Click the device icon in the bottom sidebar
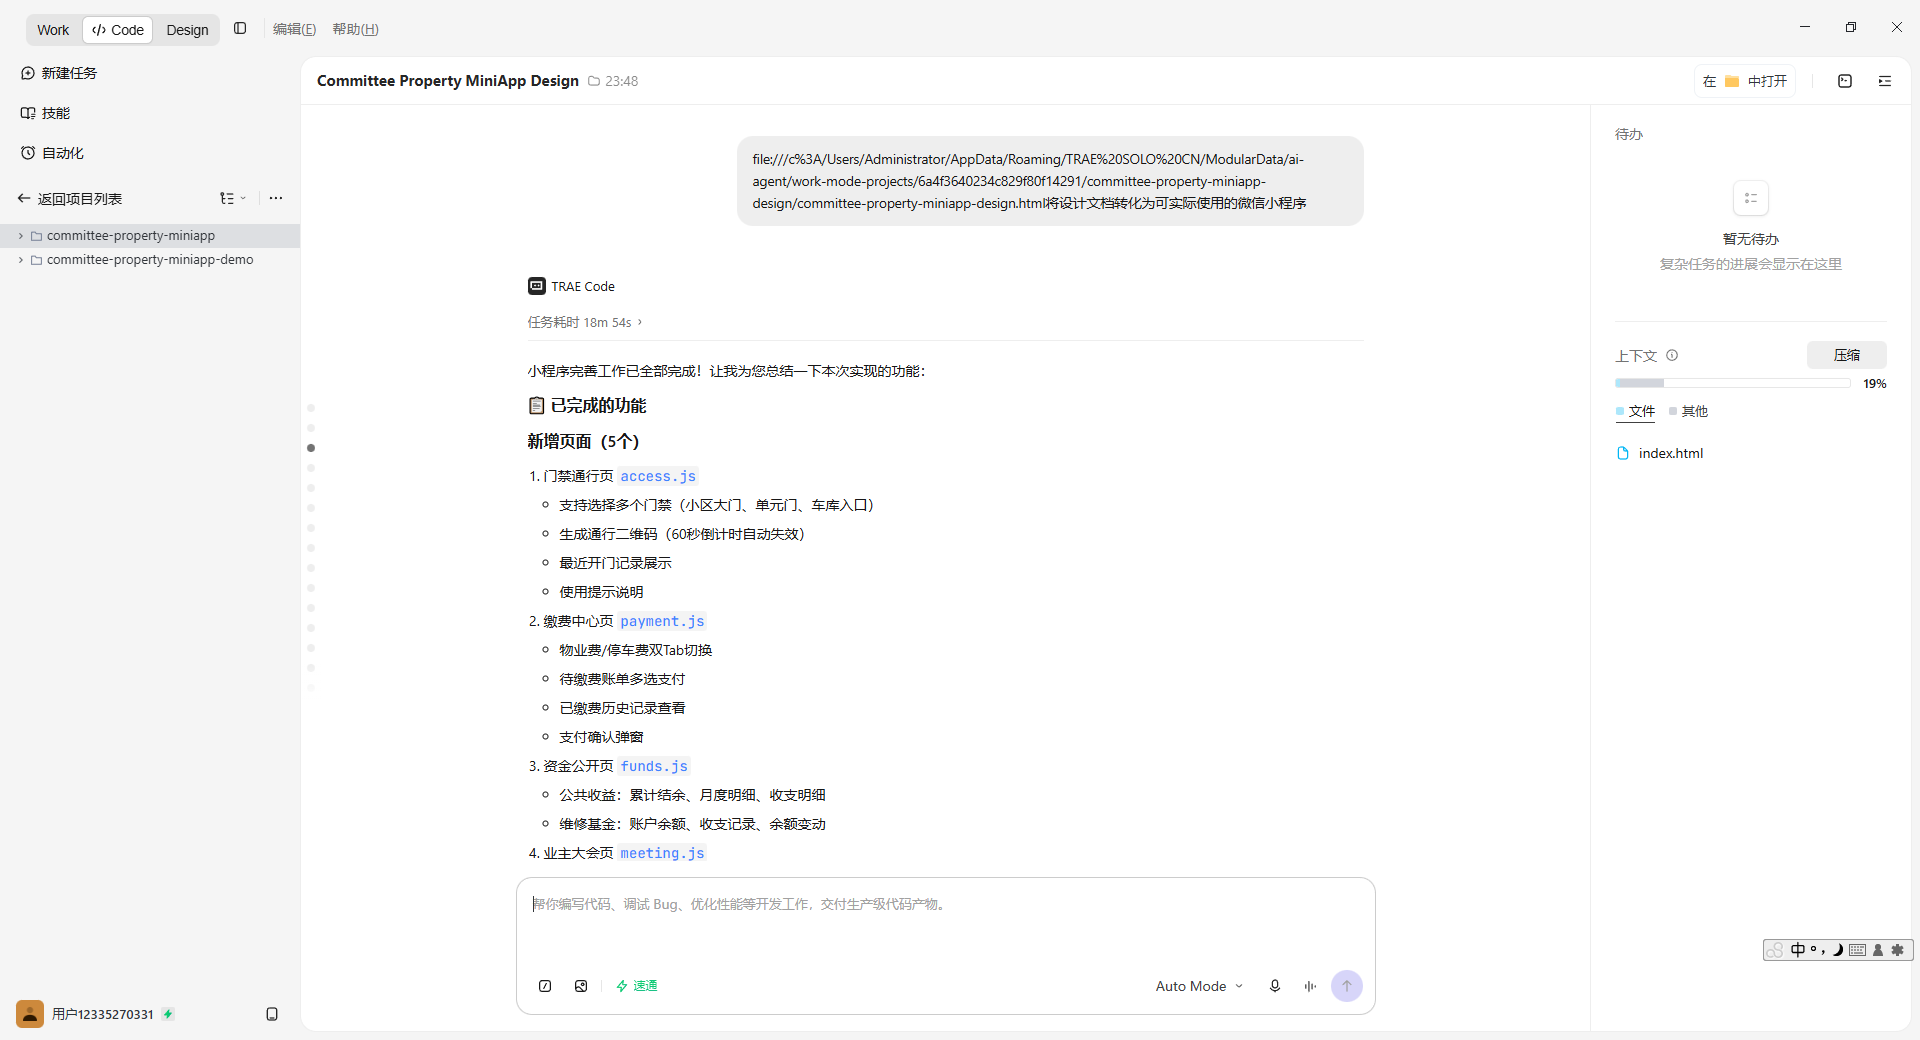The height and width of the screenshot is (1040, 1920). pyautogui.click(x=272, y=1014)
